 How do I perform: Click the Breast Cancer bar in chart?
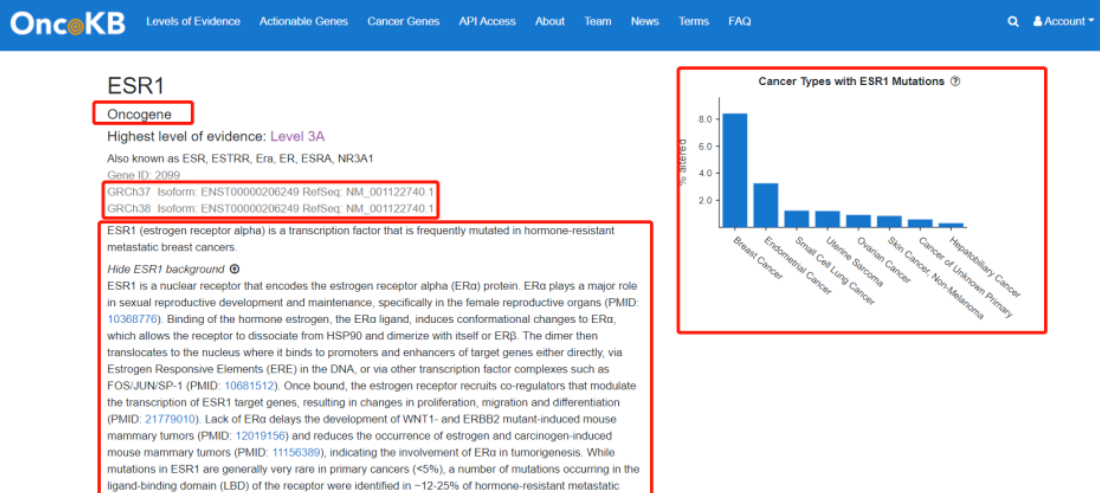coord(735,170)
